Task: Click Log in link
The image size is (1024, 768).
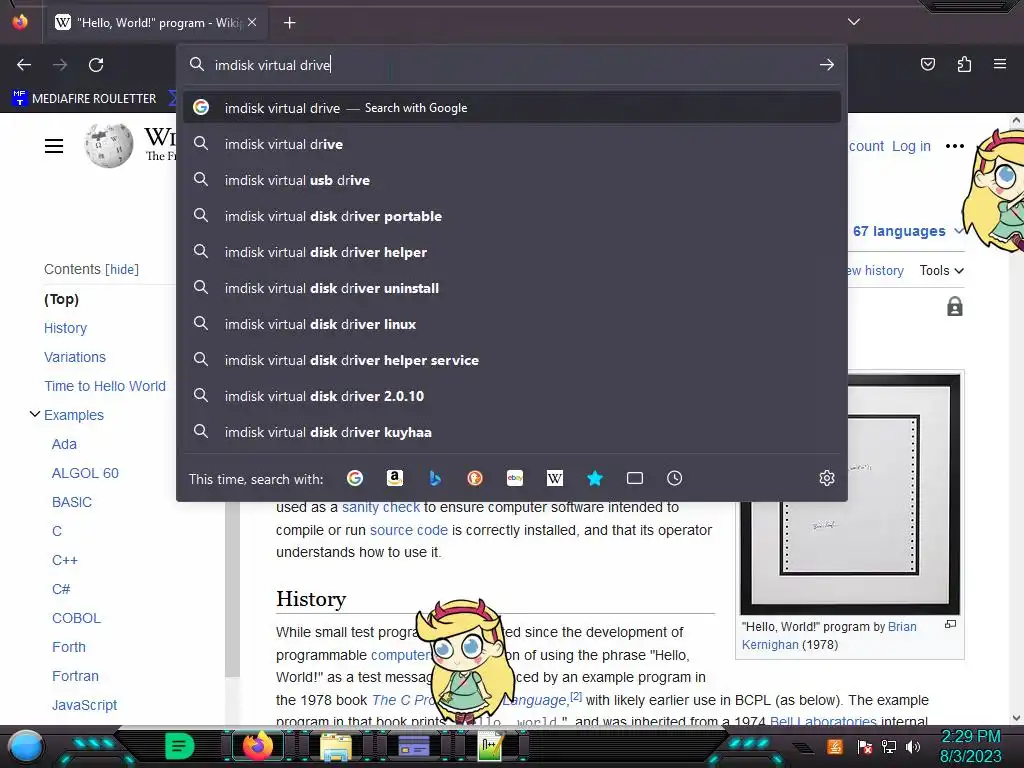Action: pyautogui.click(x=911, y=146)
